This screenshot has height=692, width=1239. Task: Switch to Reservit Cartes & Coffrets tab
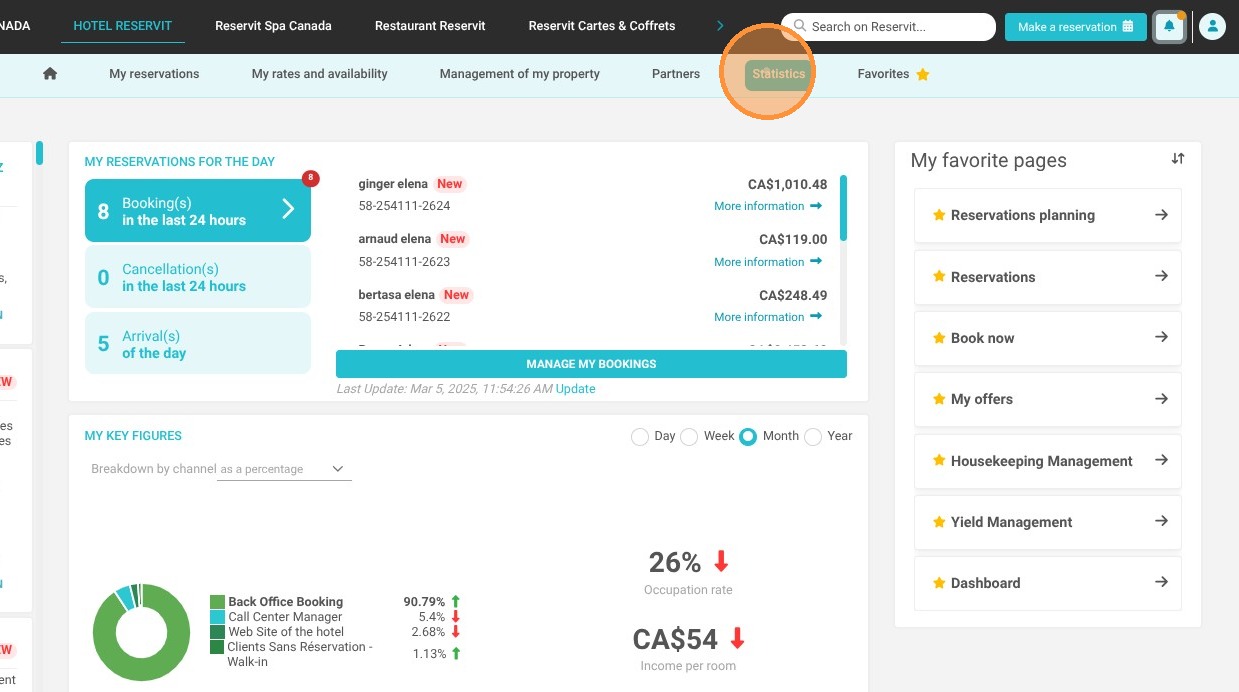pyautogui.click(x=602, y=26)
